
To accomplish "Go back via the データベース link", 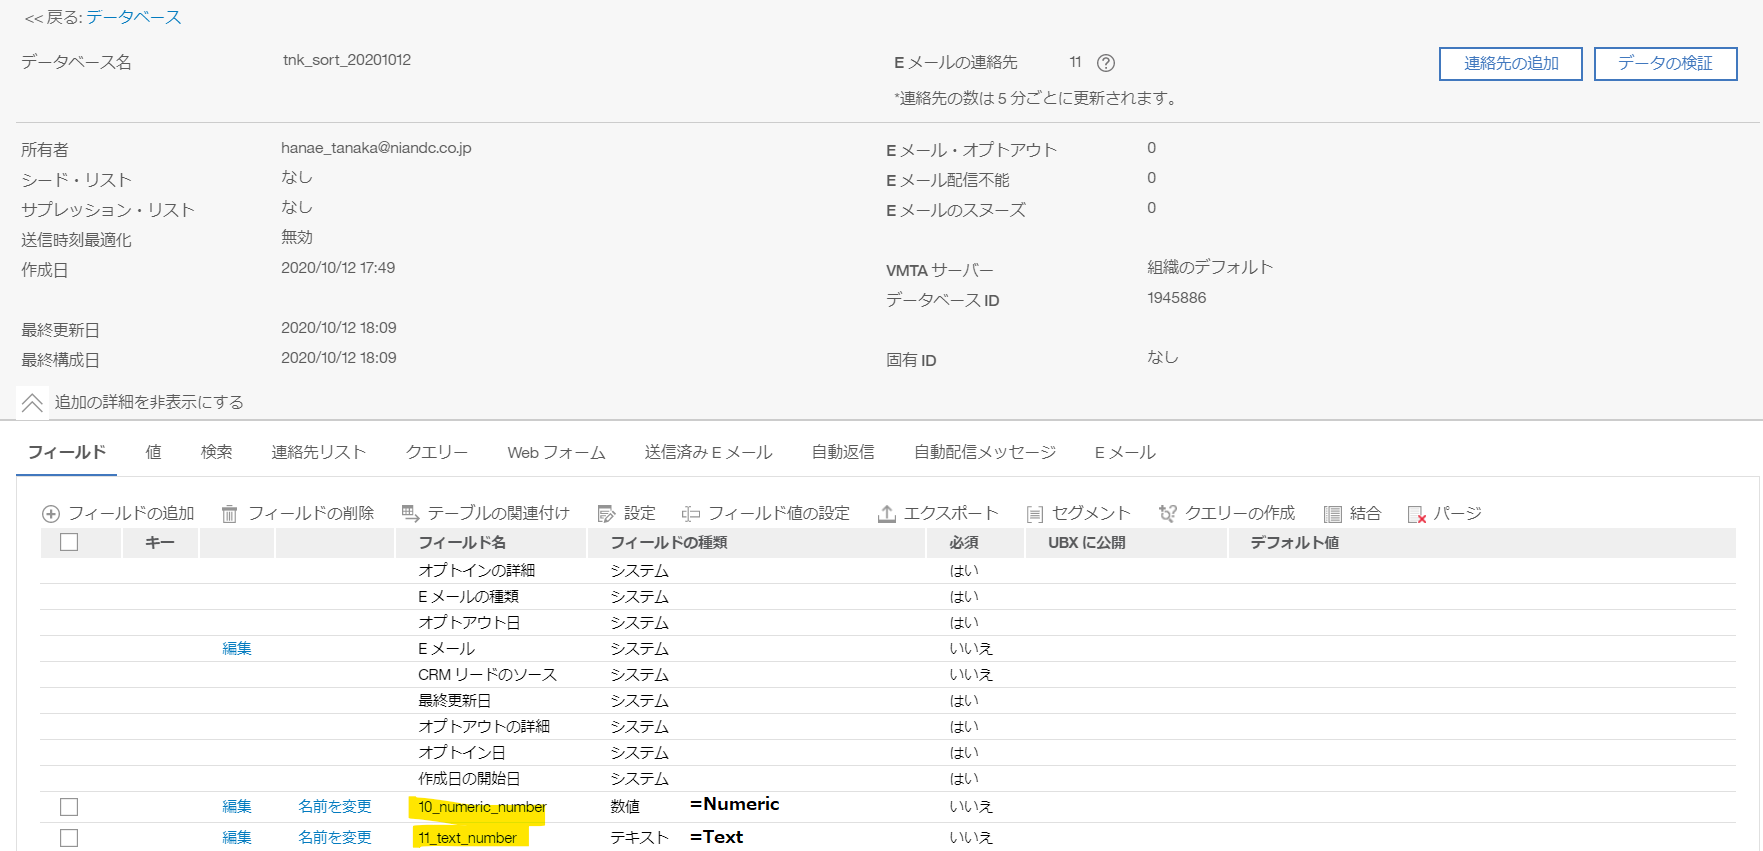I will 133,17.
